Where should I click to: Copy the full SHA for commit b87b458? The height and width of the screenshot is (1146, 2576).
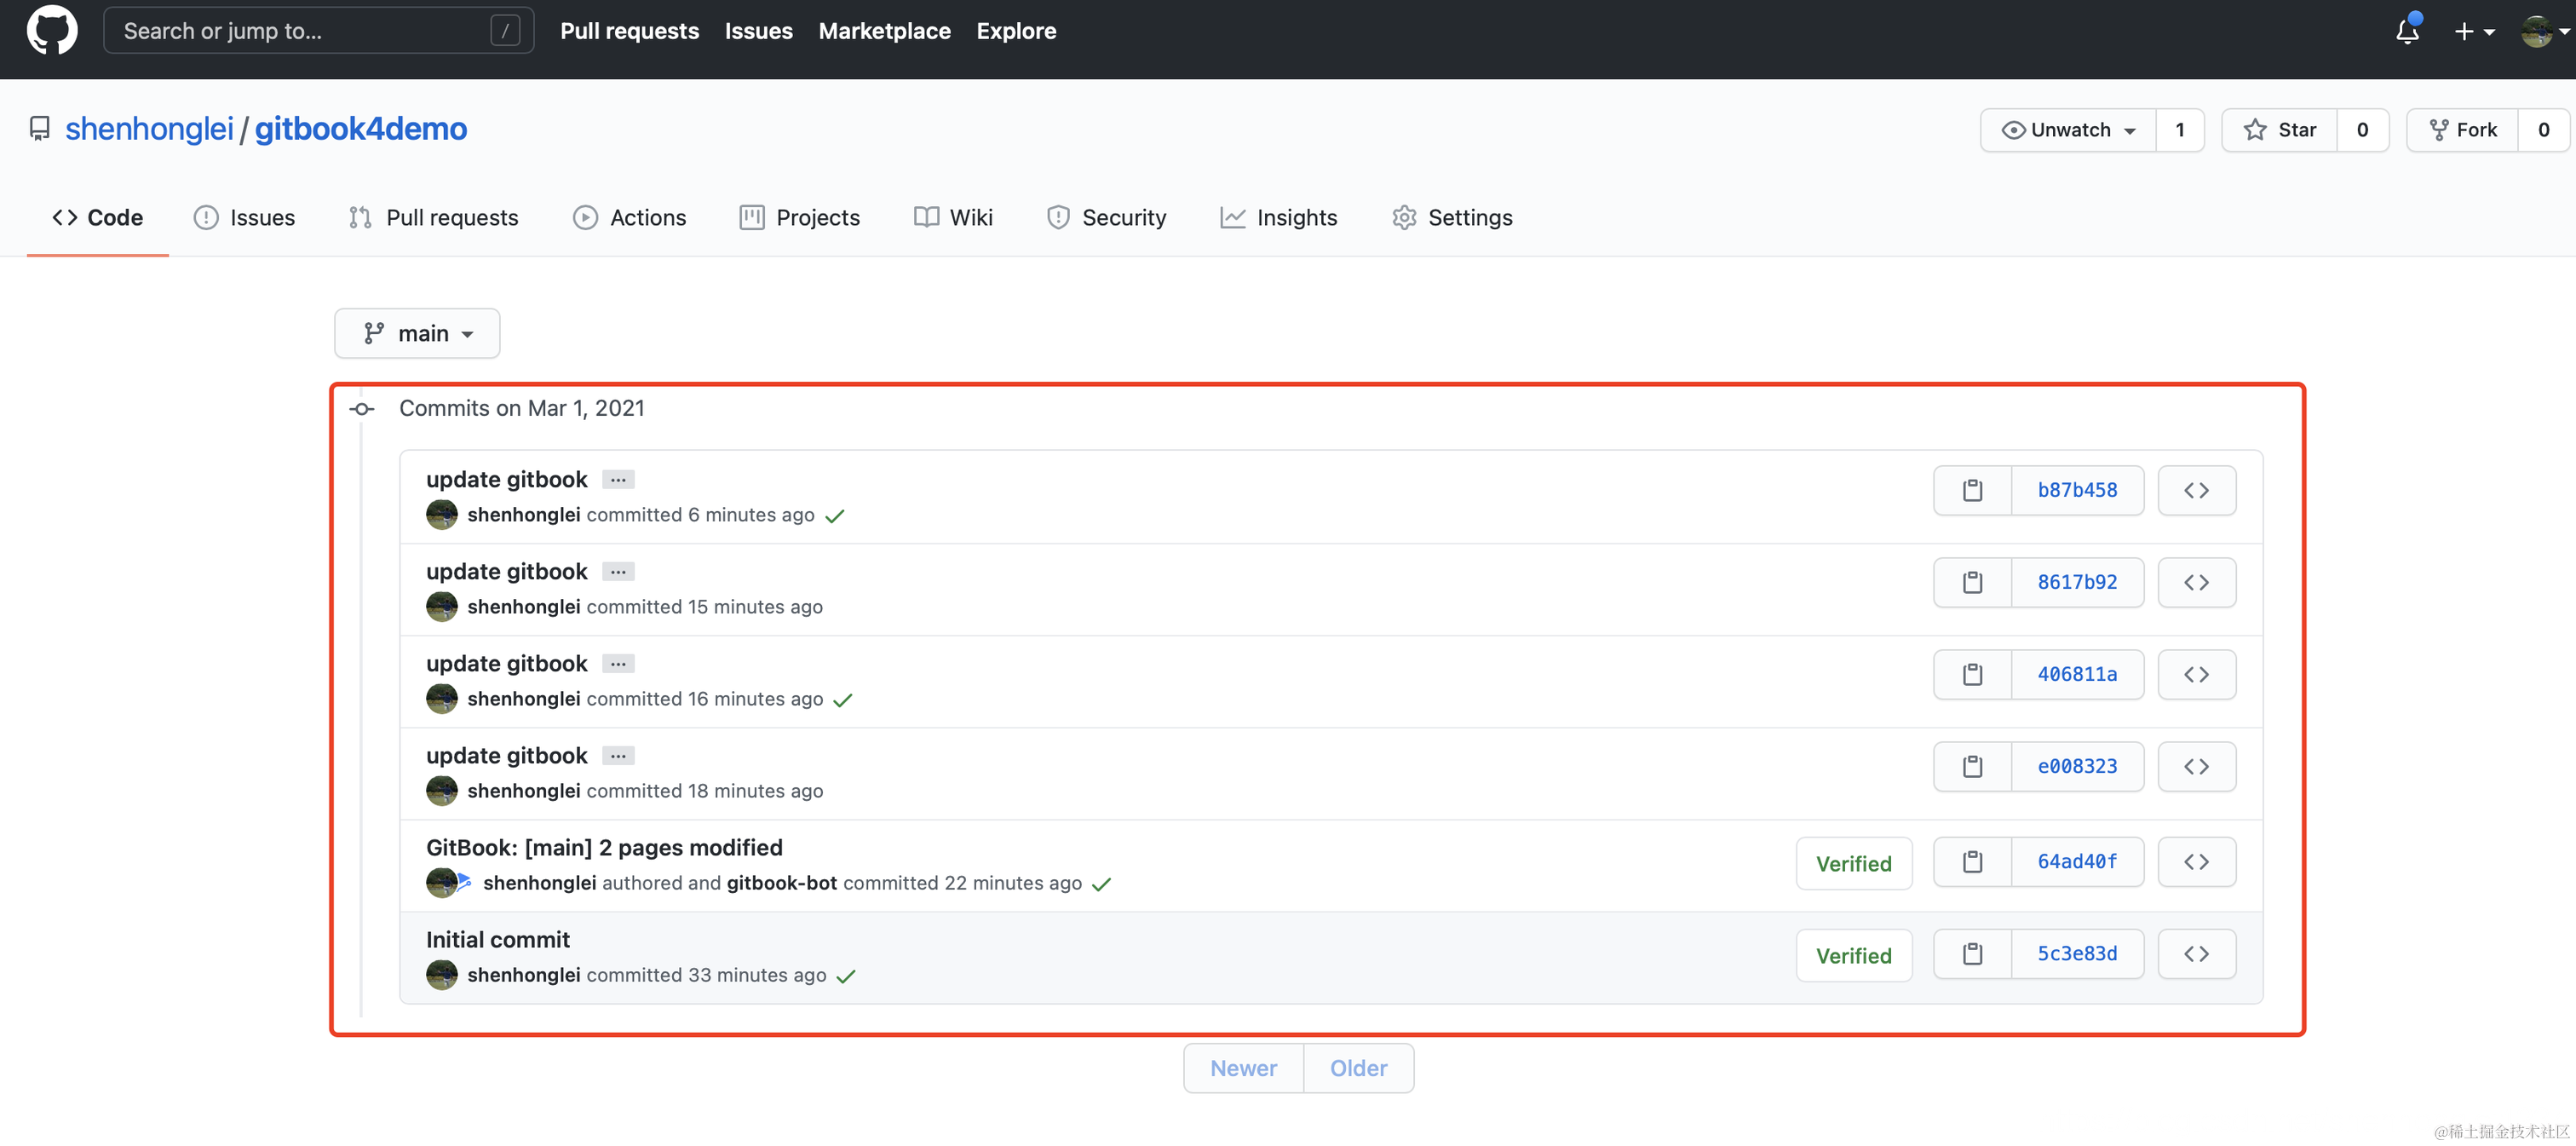click(1972, 490)
